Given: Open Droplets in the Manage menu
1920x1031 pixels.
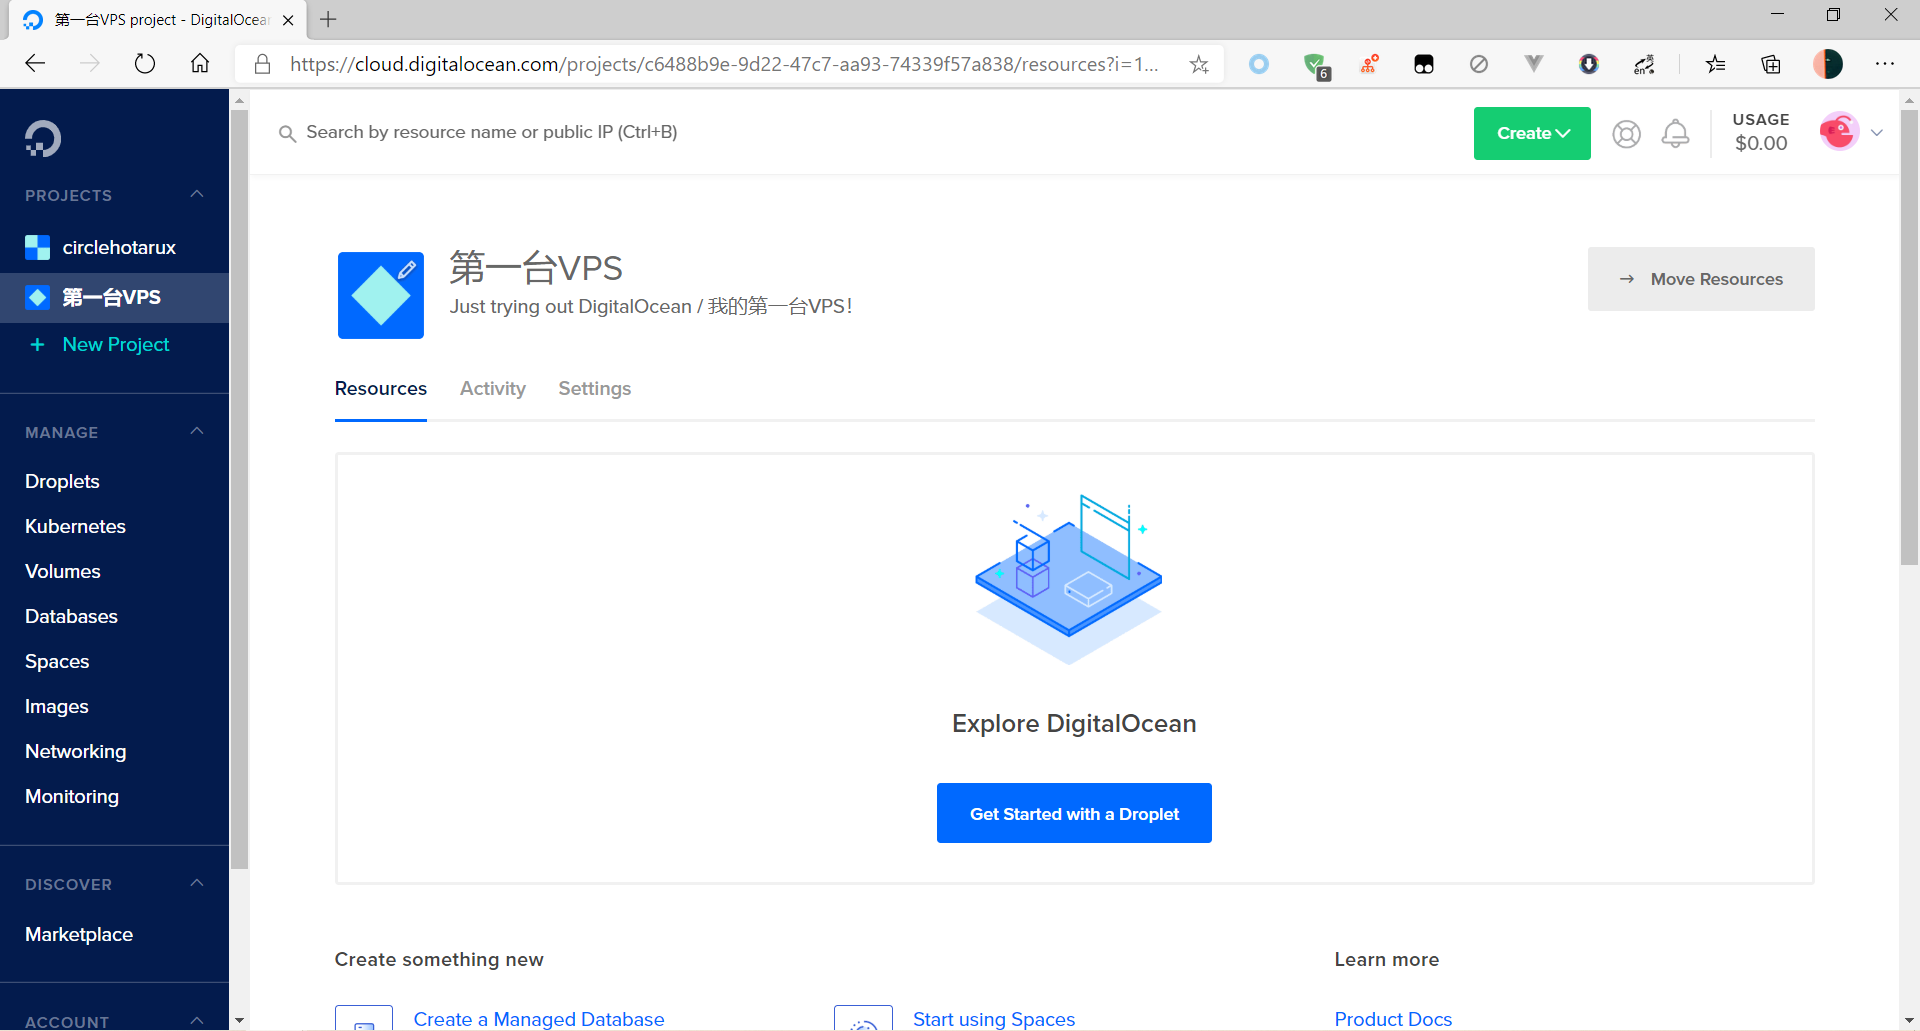Looking at the screenshot, I should 62,481.
